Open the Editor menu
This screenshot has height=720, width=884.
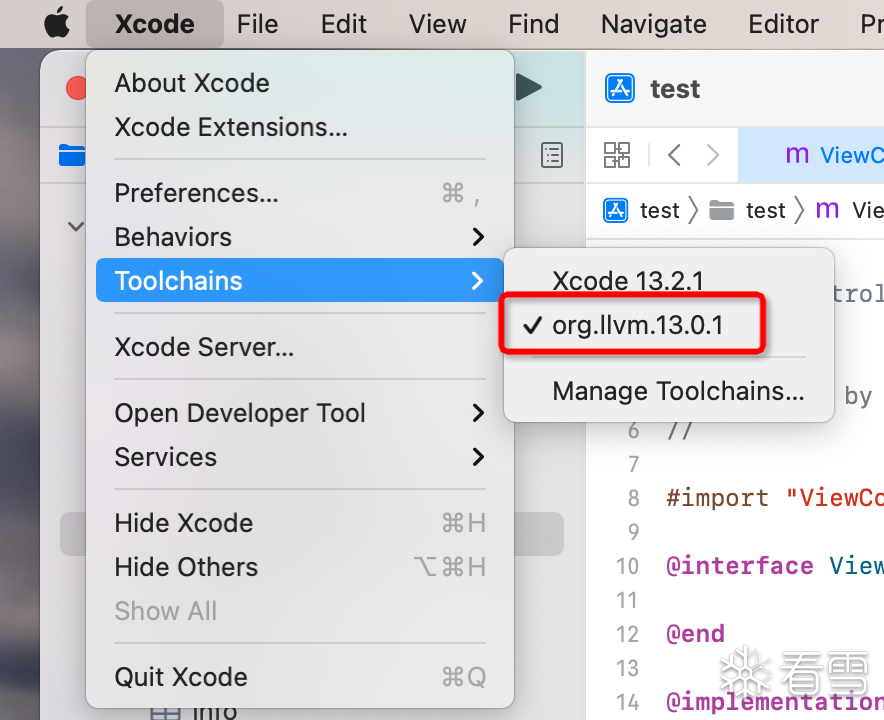[x=783, y=24]
